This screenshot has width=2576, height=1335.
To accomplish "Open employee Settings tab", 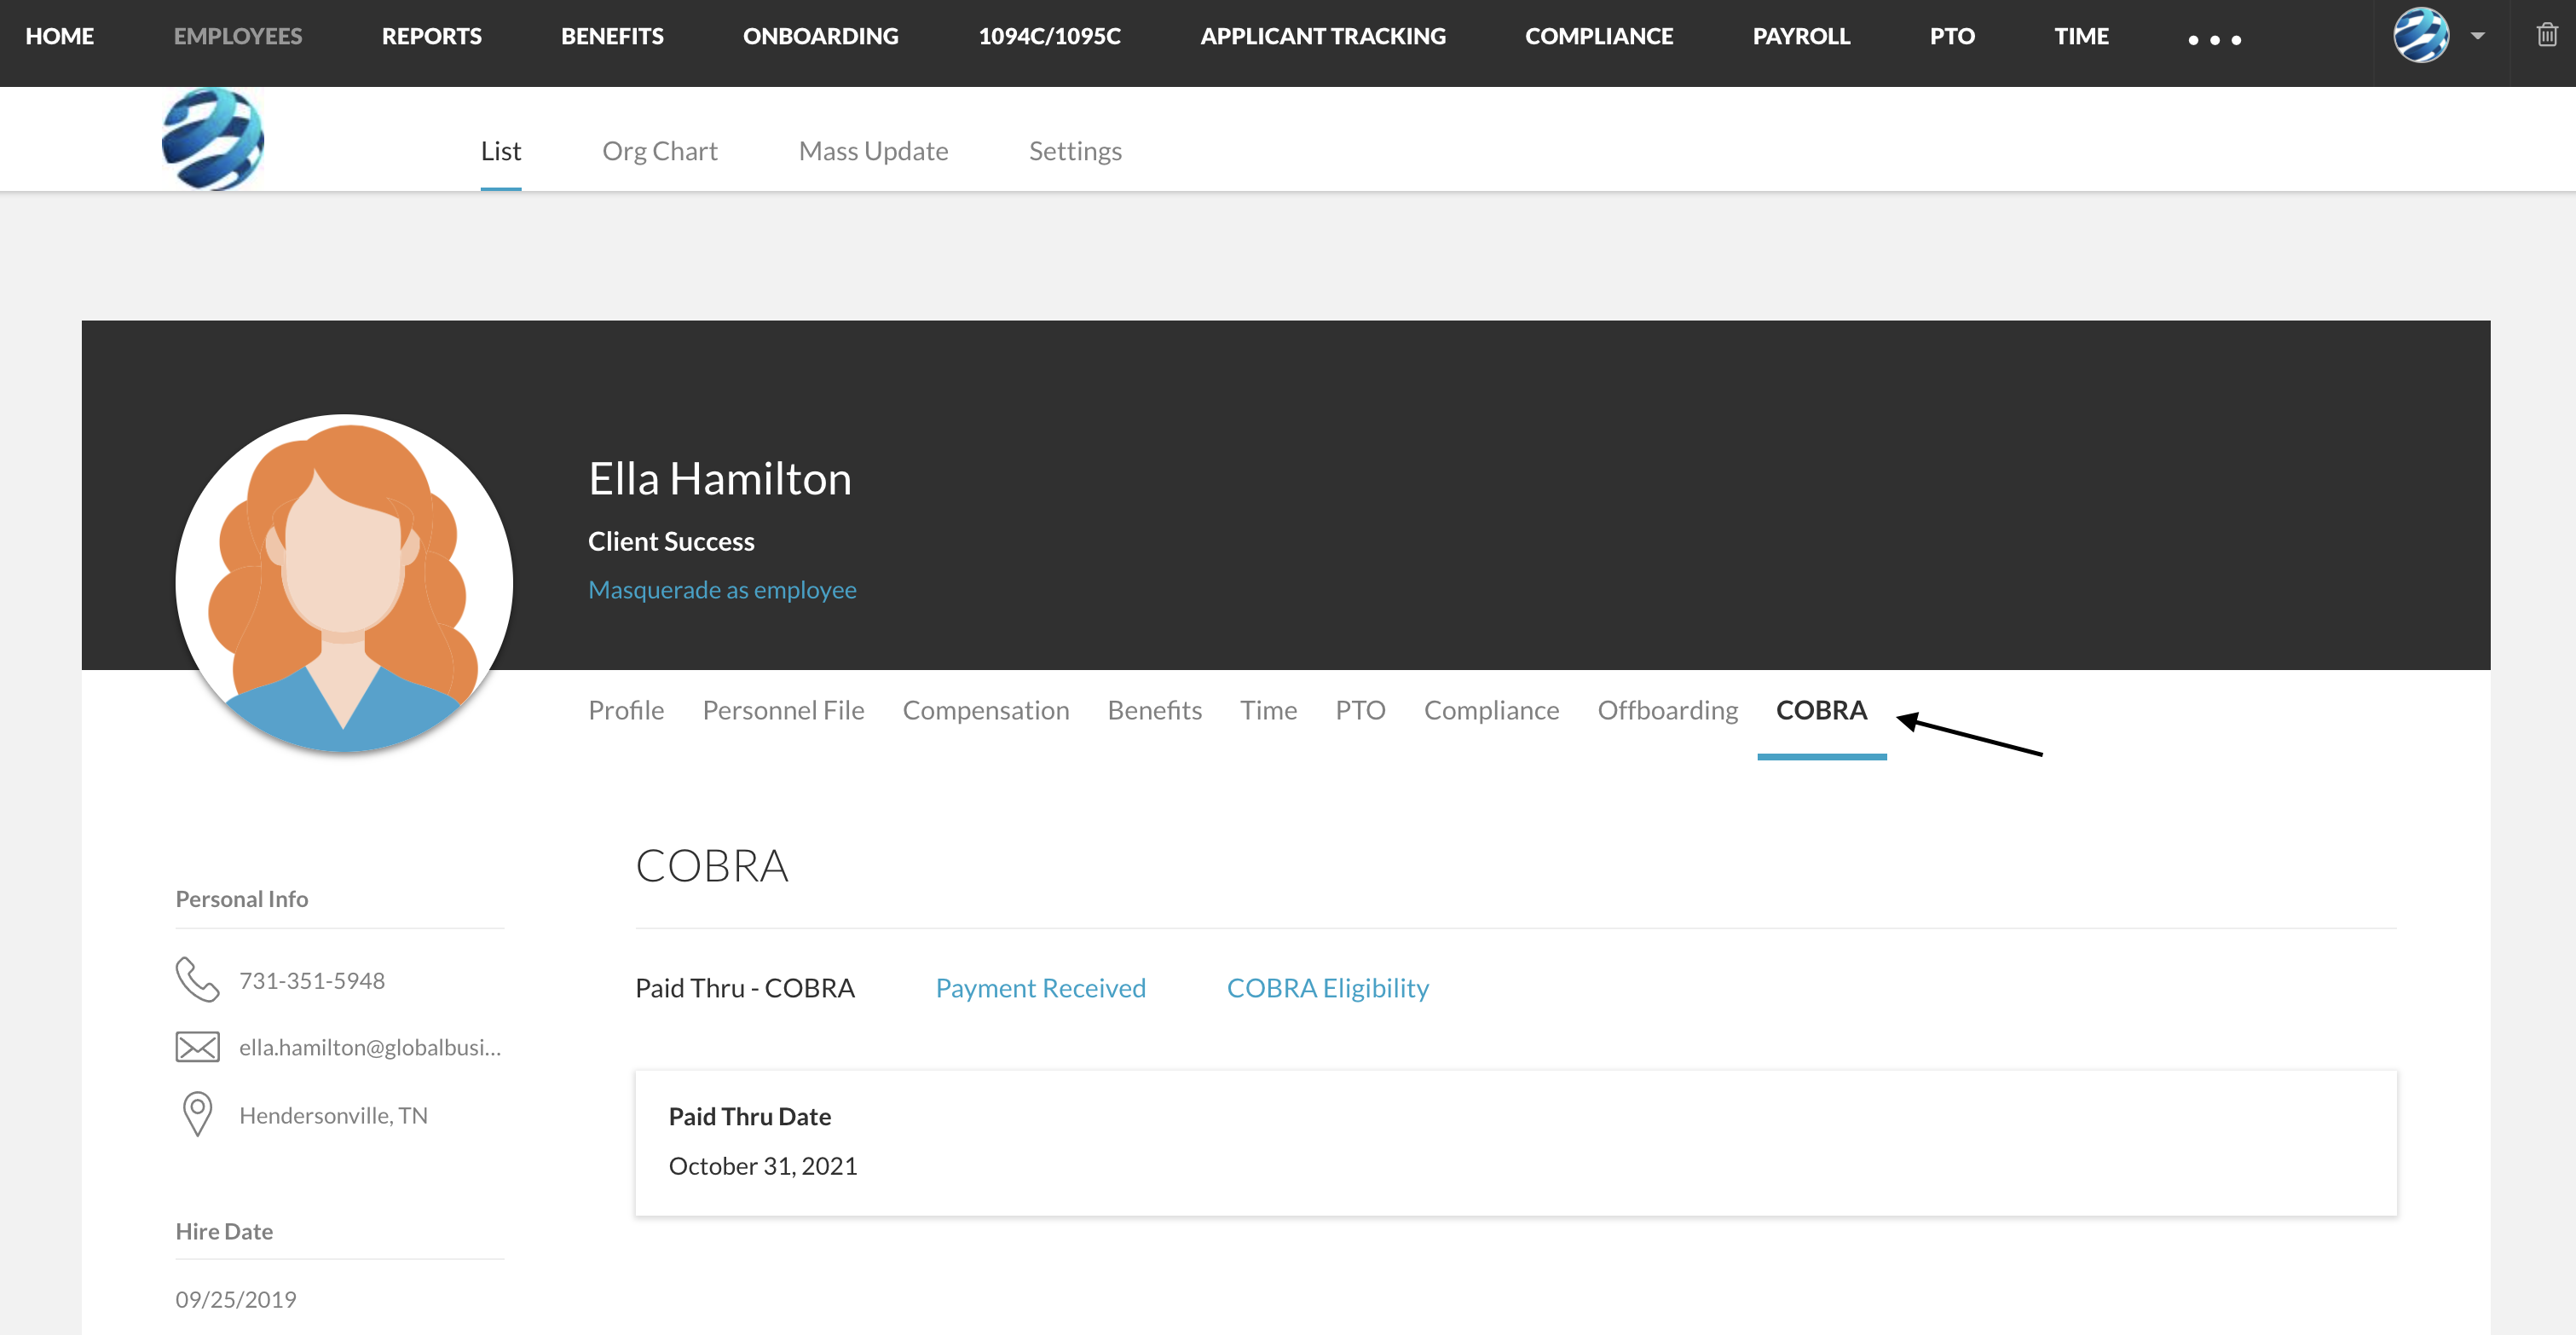I will (x=1075, y=151).
